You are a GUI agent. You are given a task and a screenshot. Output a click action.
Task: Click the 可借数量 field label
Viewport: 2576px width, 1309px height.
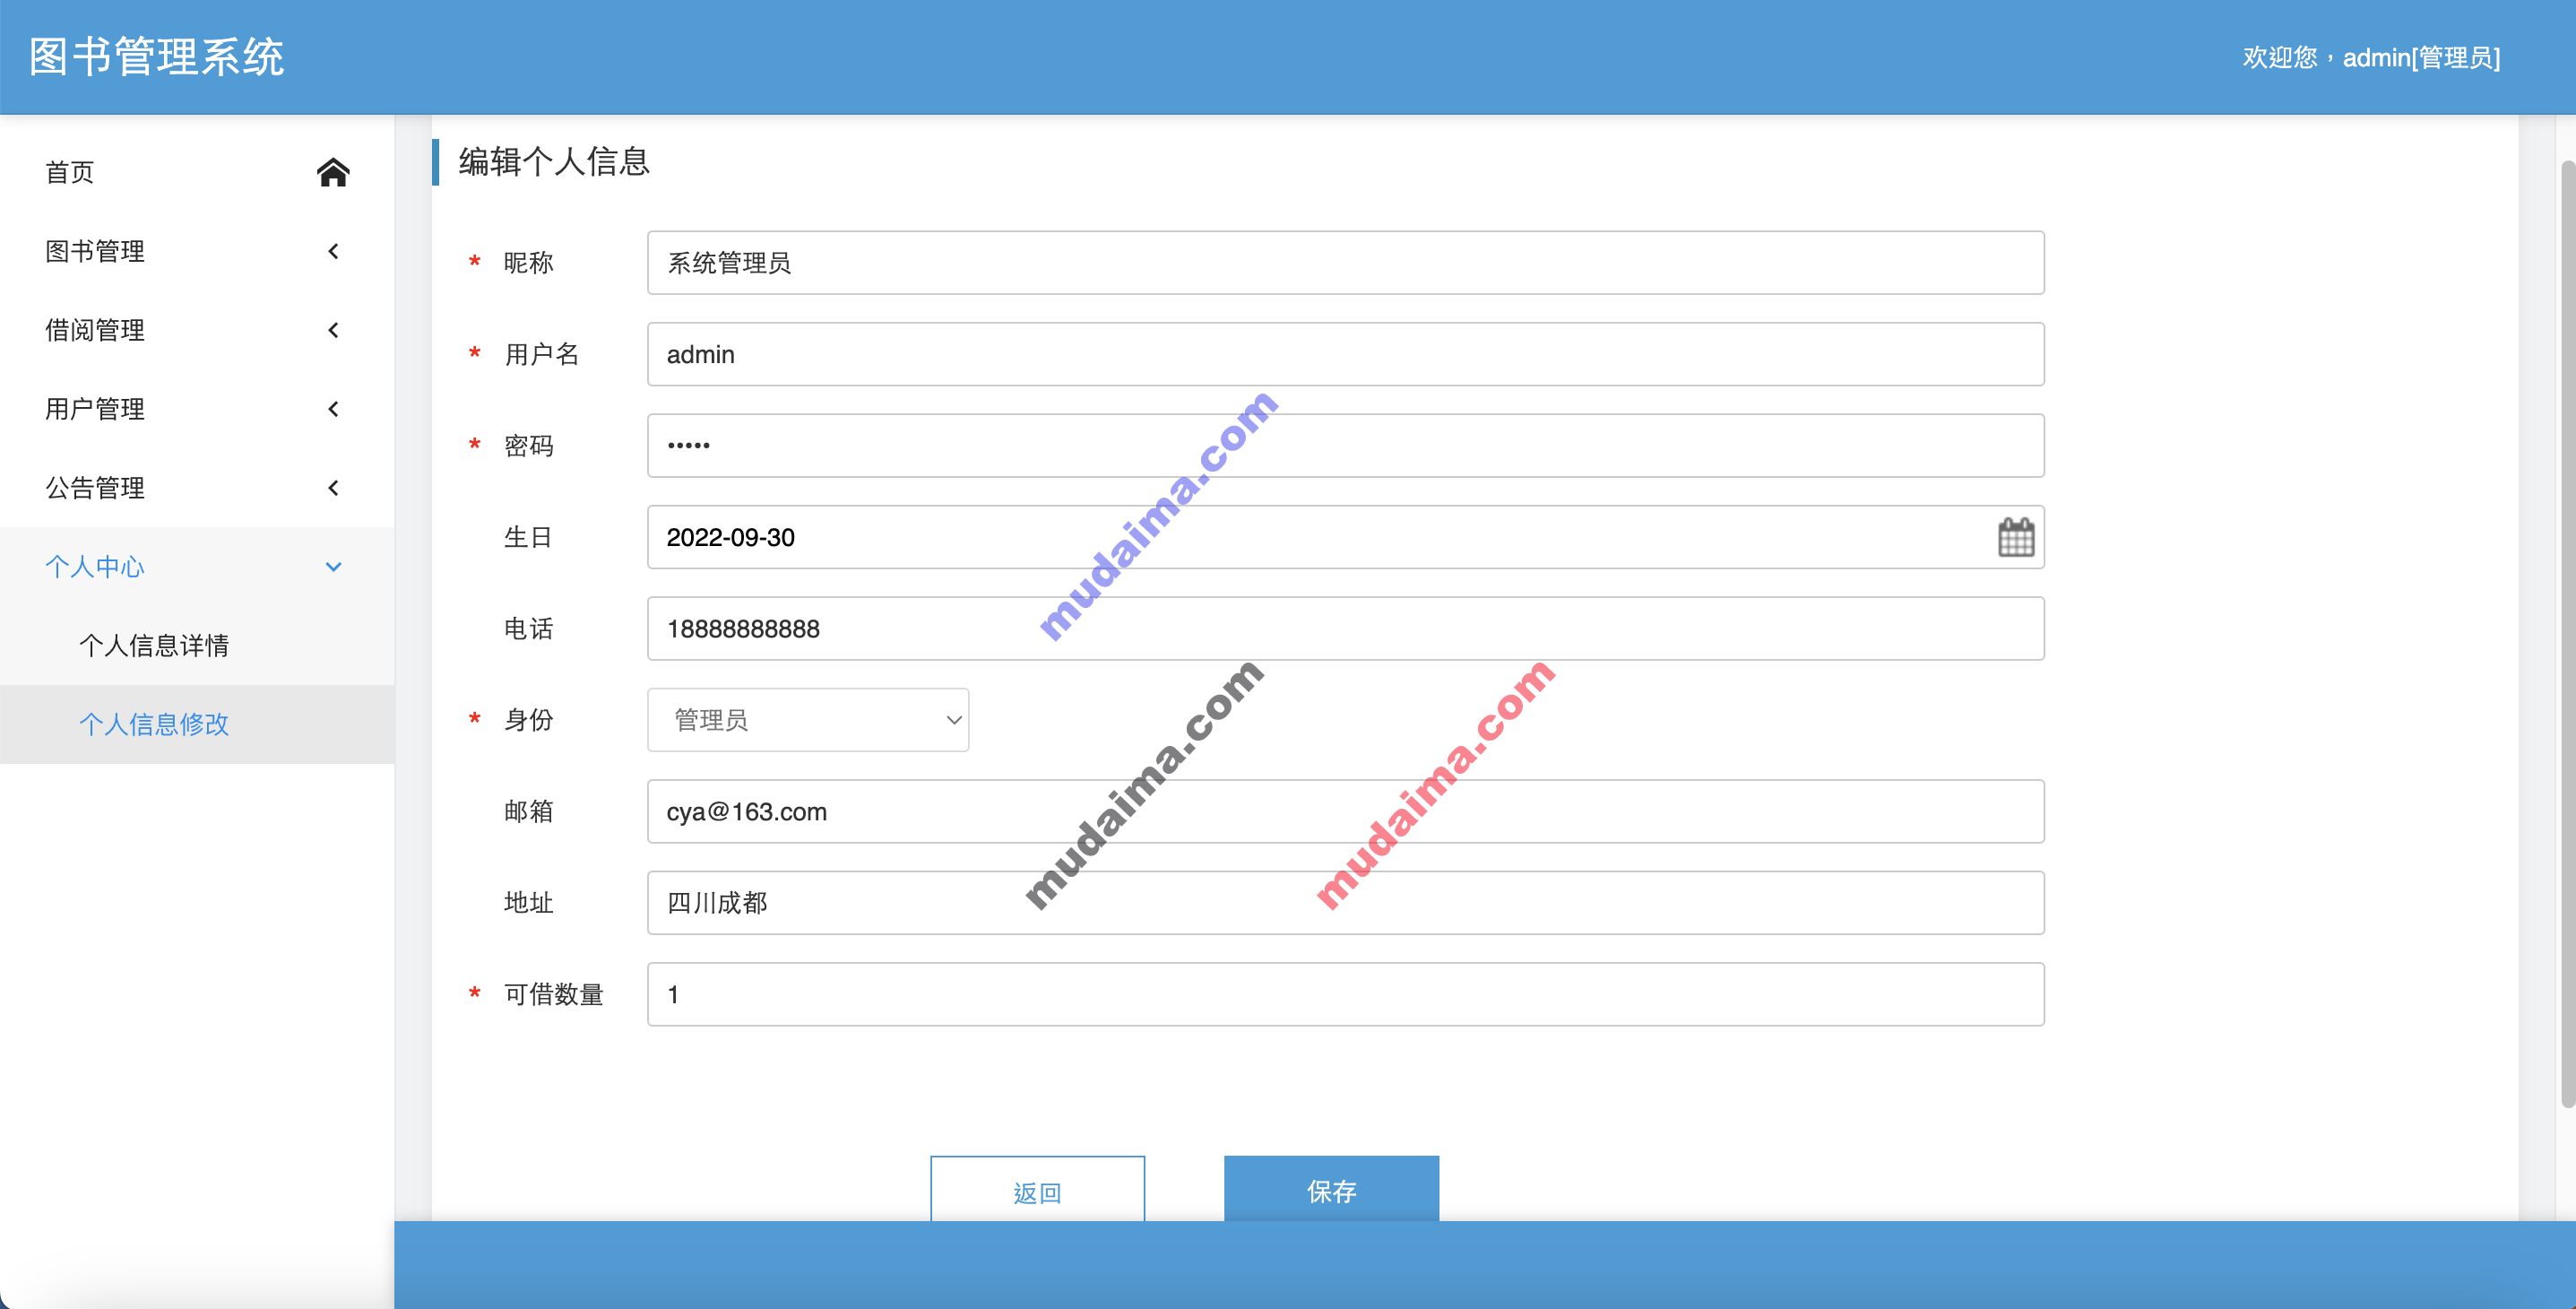tap(553, 995)
